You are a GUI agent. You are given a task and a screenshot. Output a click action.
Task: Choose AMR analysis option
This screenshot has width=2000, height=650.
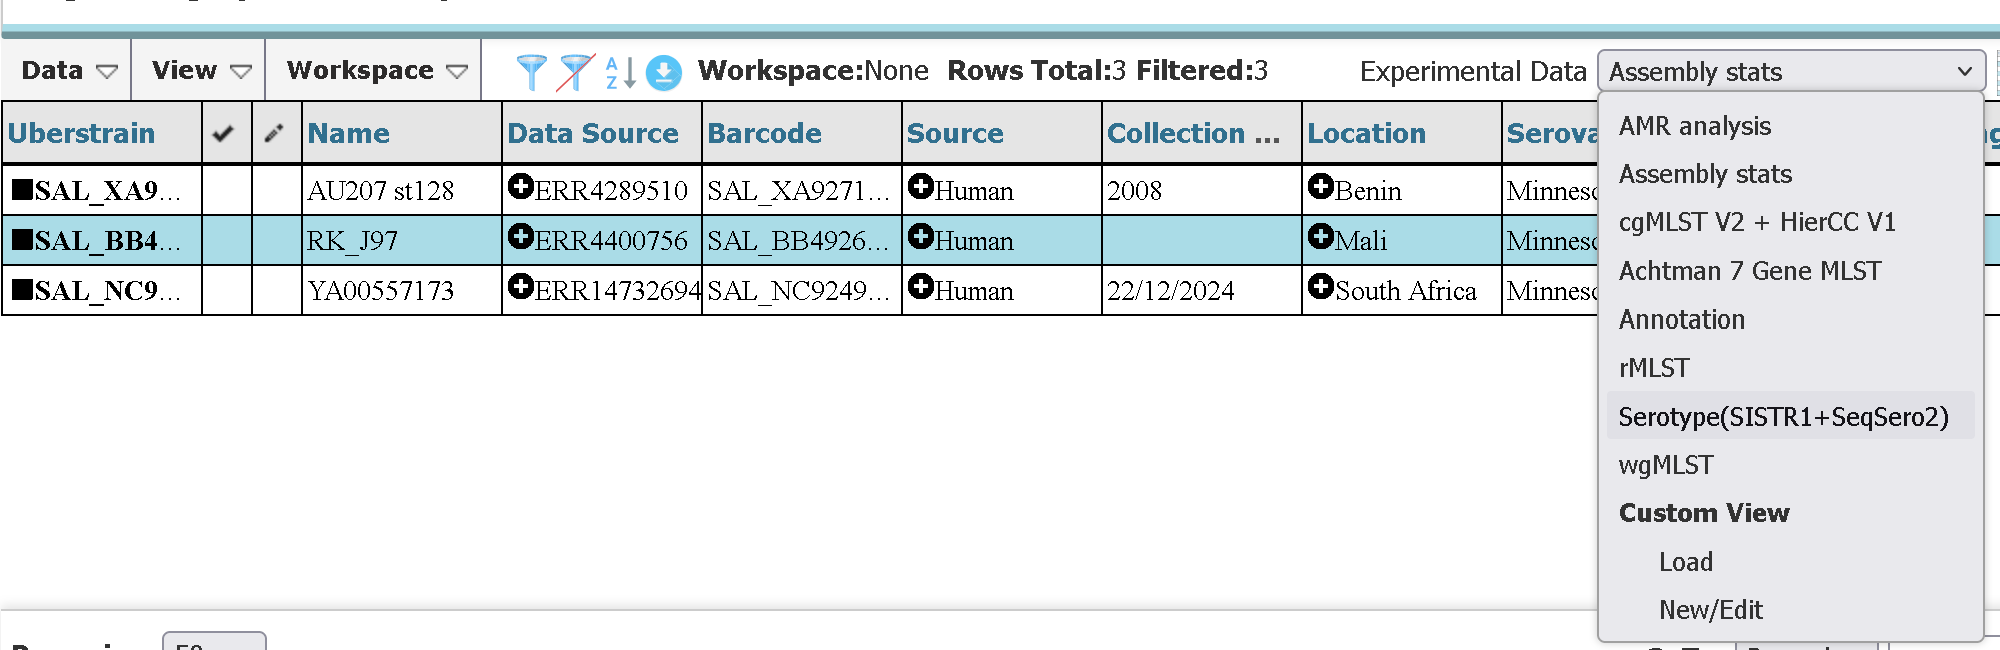[x=1695, y=126]
